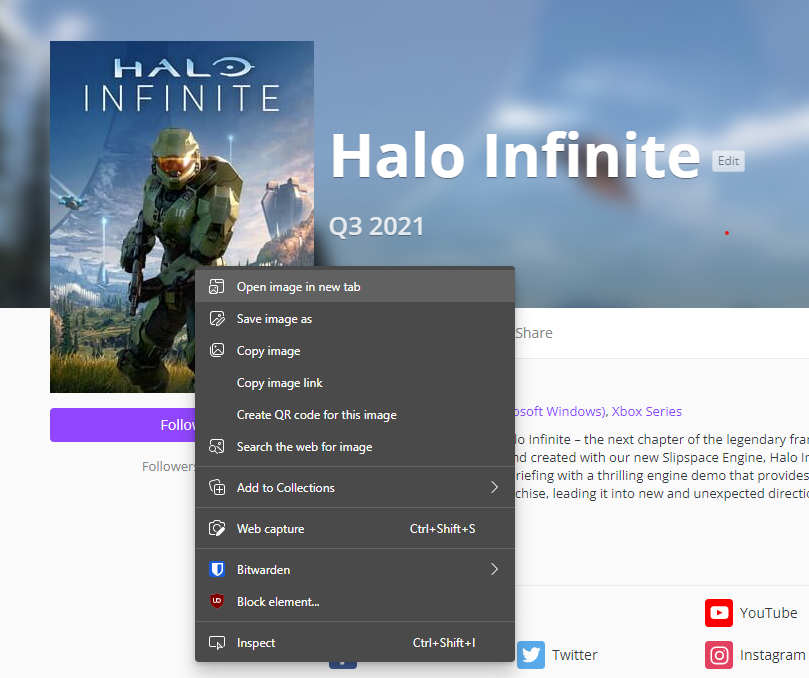This screenshot has height=678, width=809.
Task: Open the Instagram link text
Action: pos(772,655)
